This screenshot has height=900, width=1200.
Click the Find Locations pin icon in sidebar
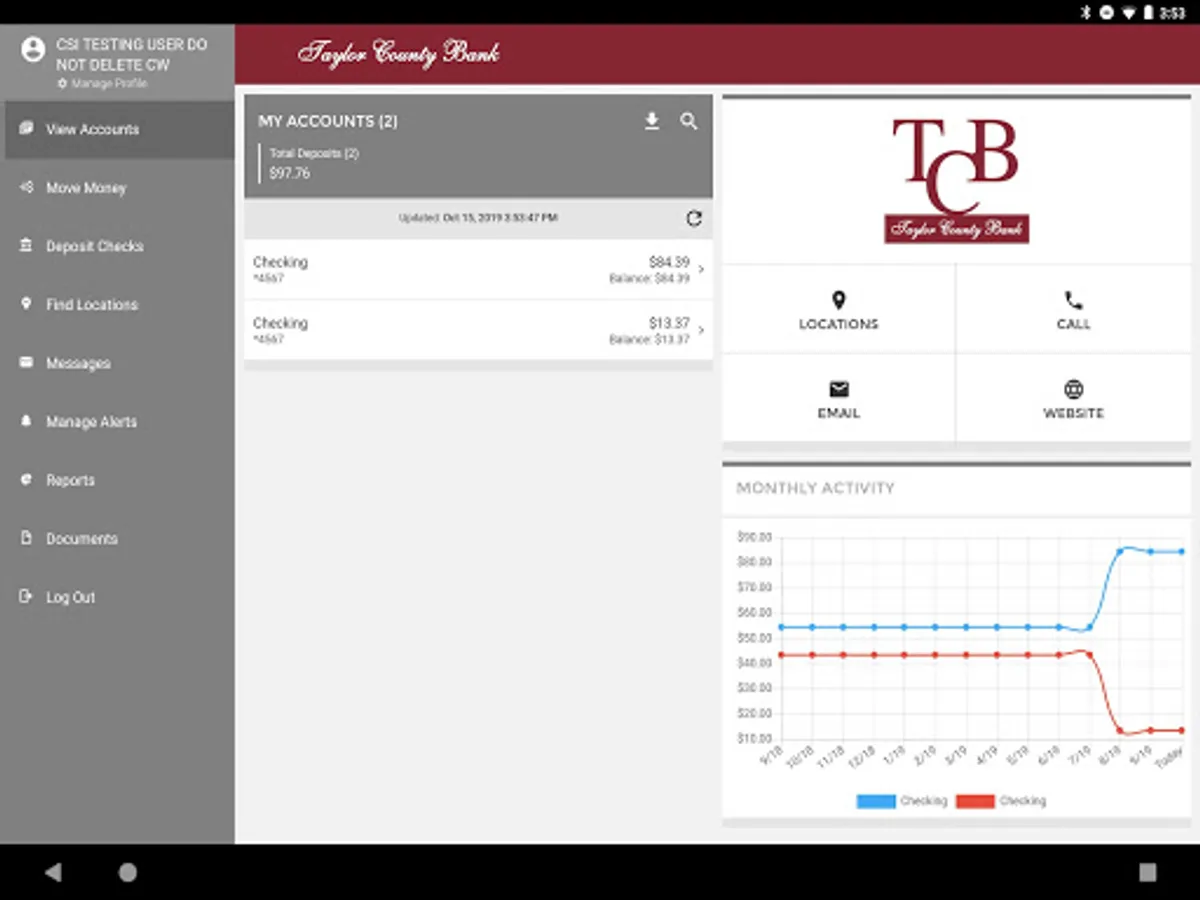26,304
